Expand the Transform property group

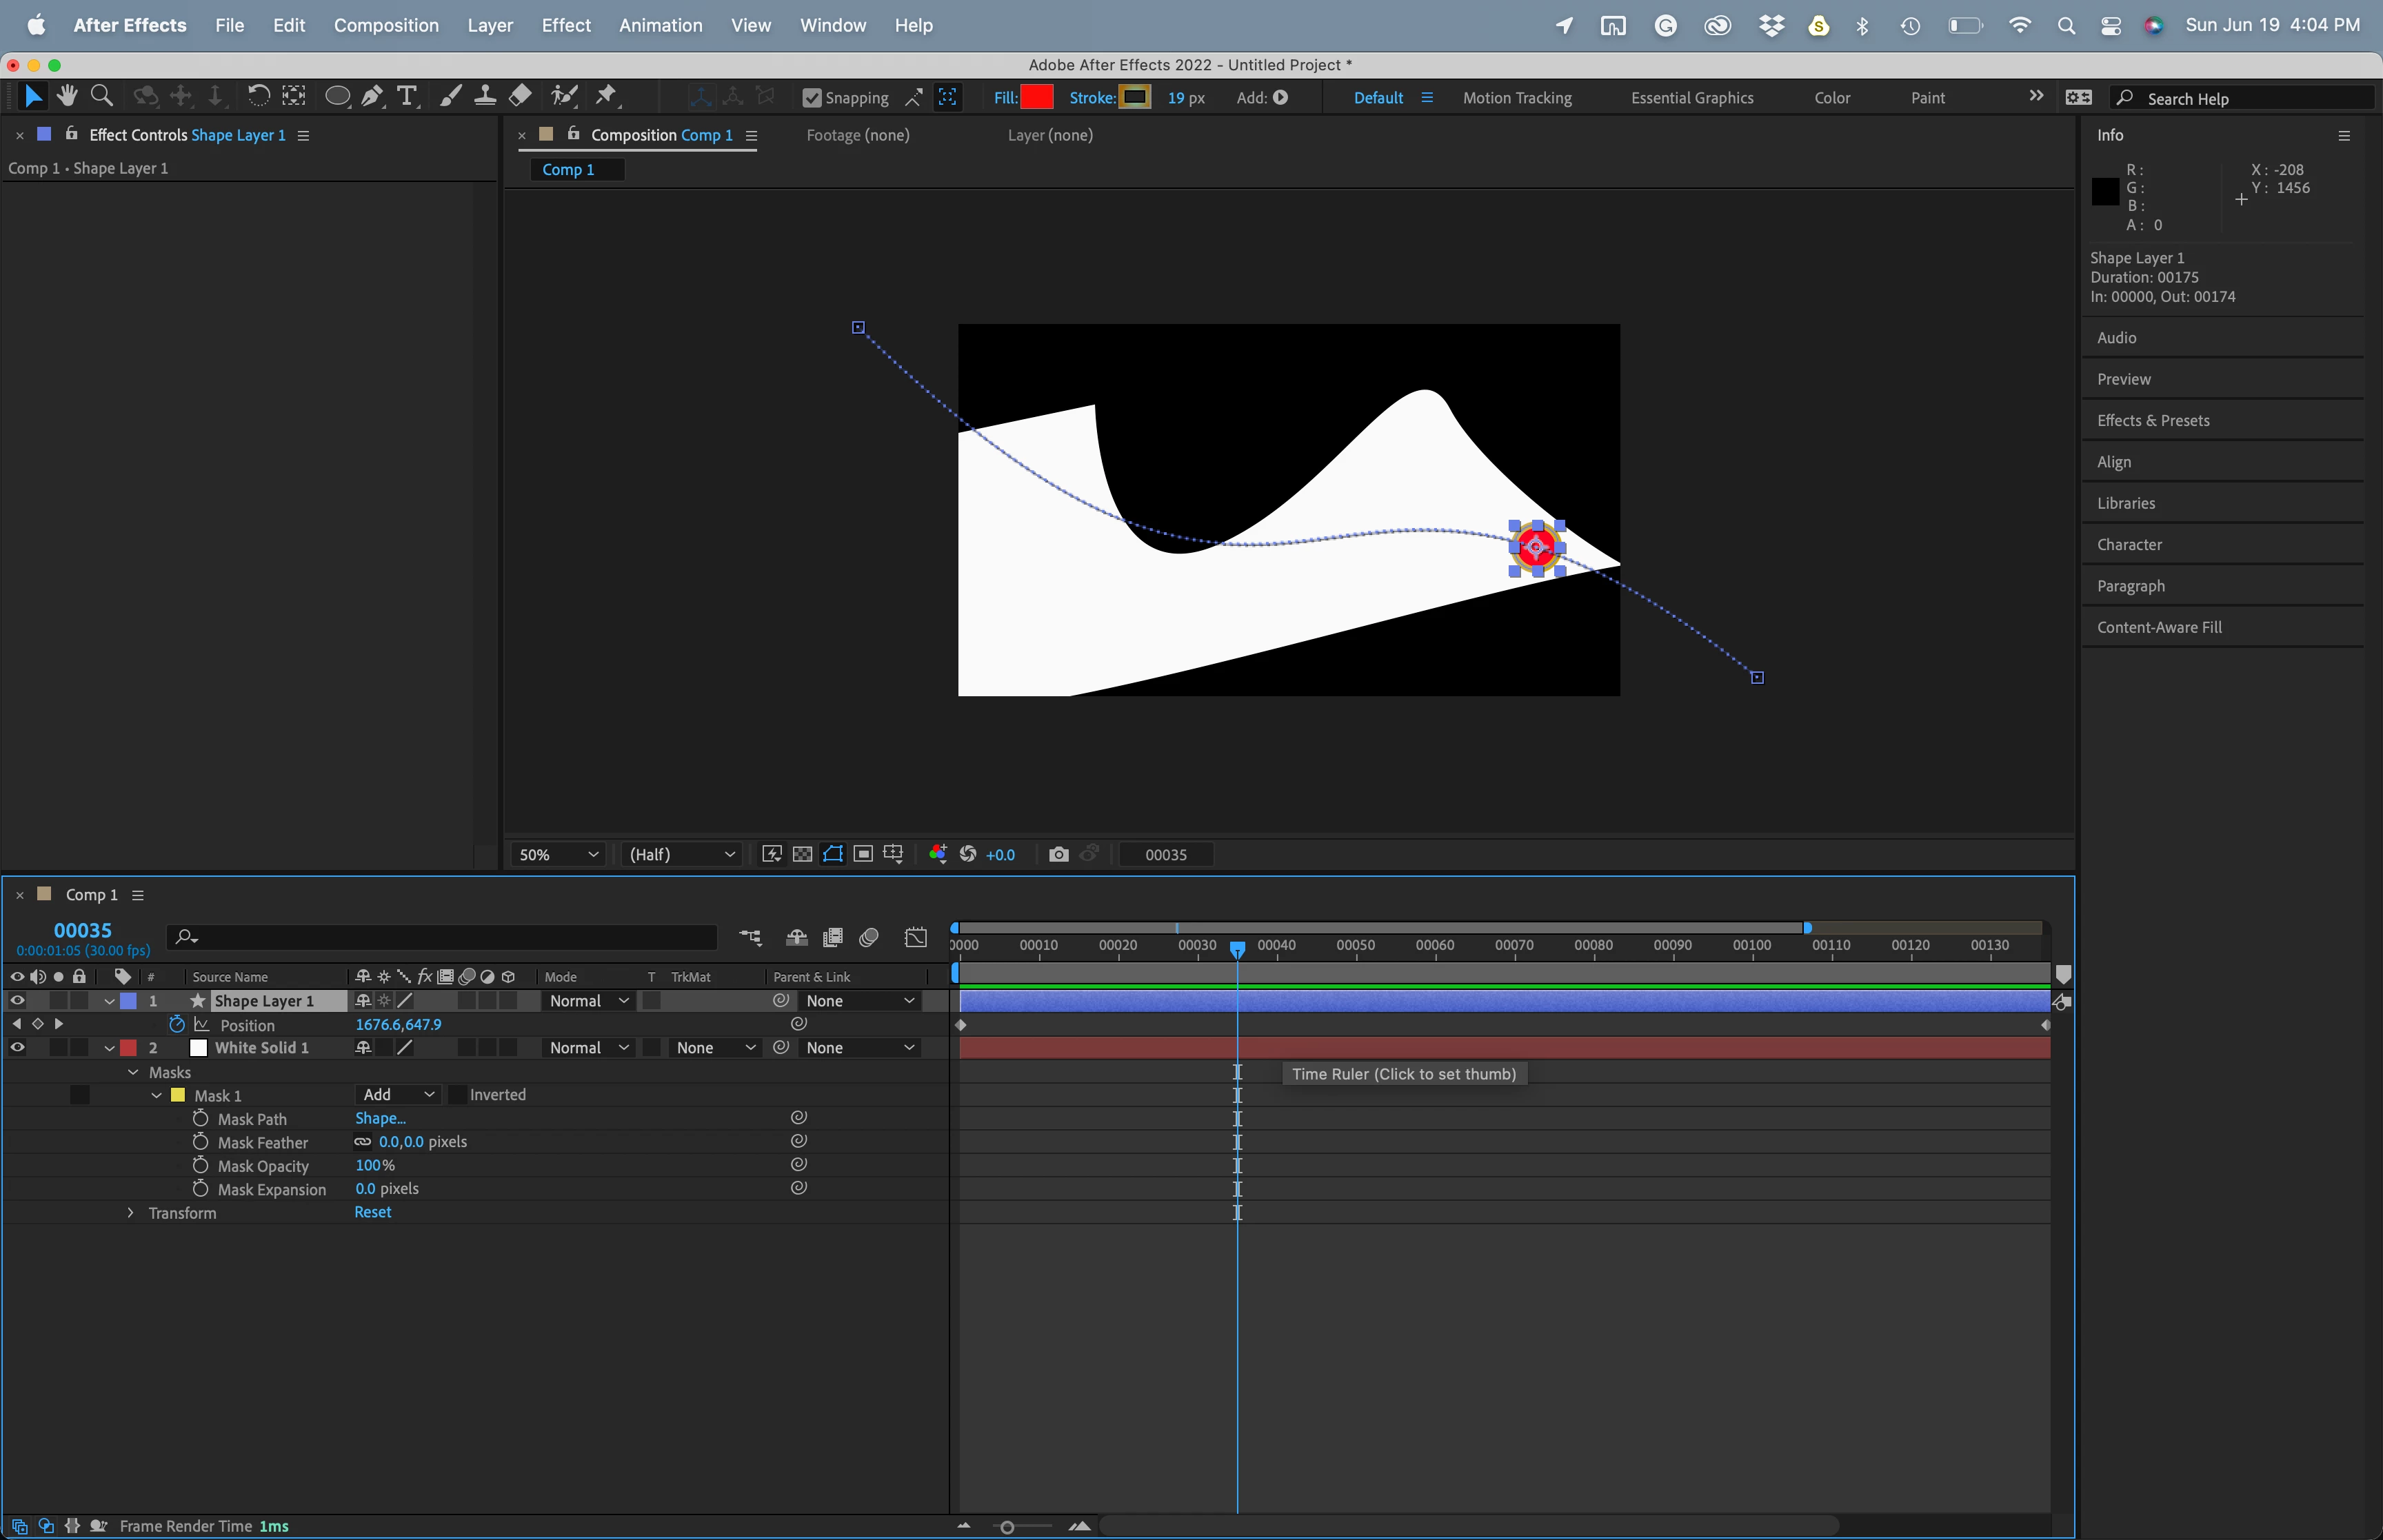pyautogui.click(x=130, y=1212)
